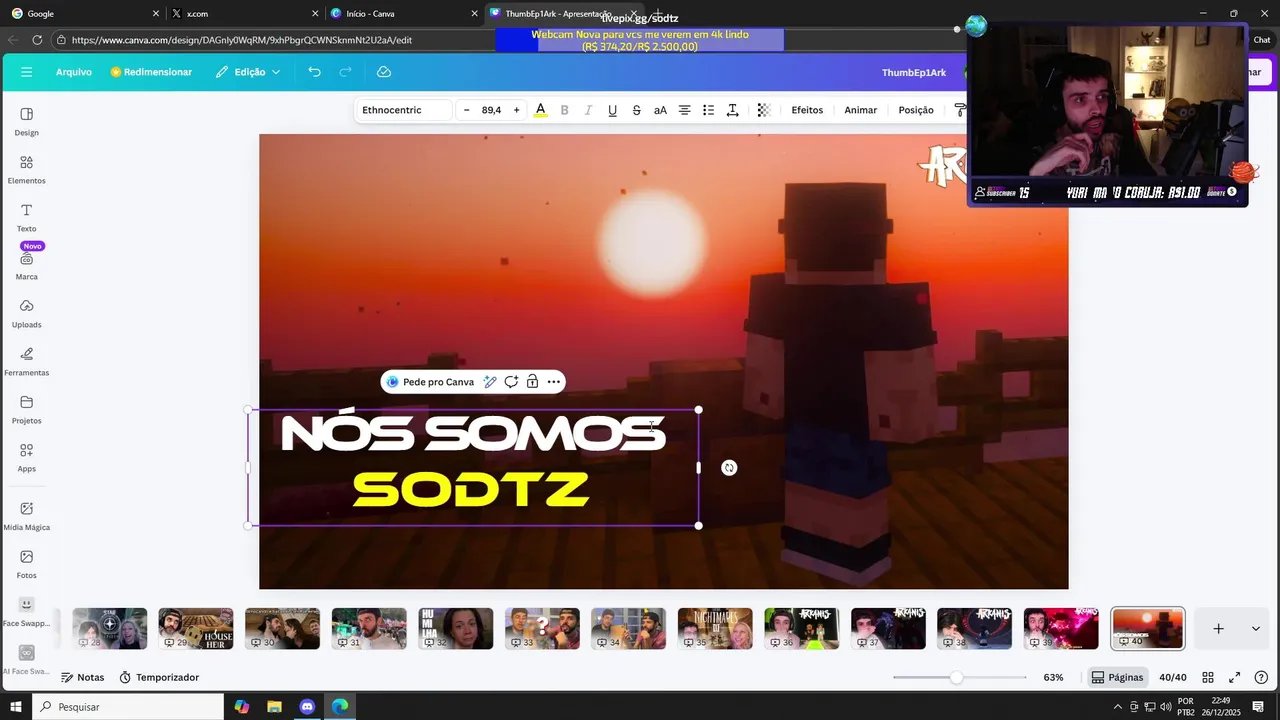Increase font size with plus button
The height and width of the screenshot is (720, 1280).
(516, 110)
